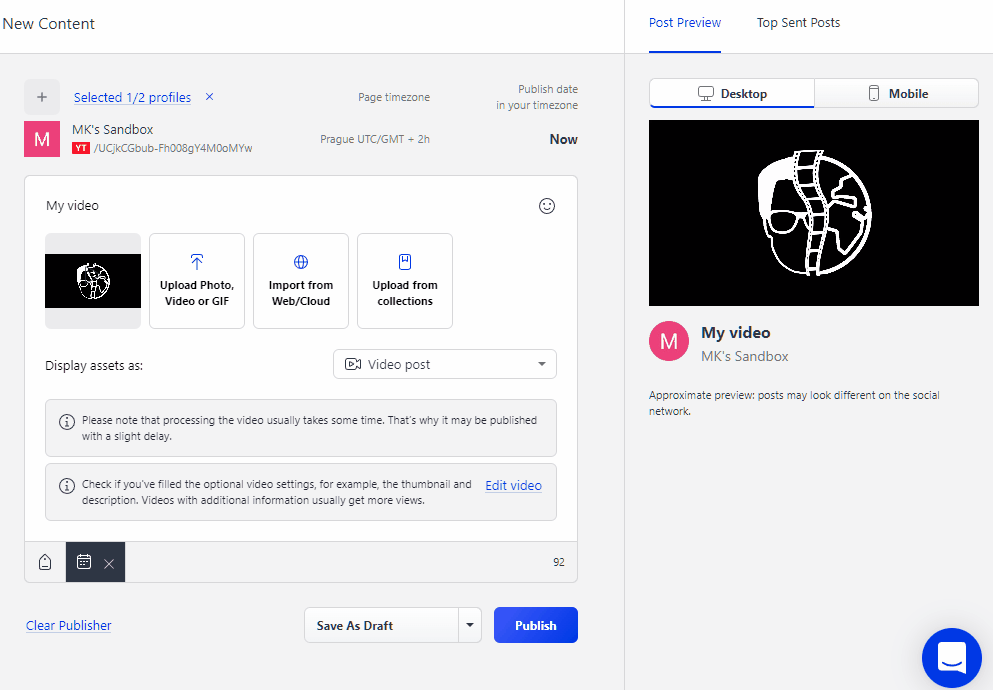Switch to the Top Sent Posts tab

click(x=798, y=23)
